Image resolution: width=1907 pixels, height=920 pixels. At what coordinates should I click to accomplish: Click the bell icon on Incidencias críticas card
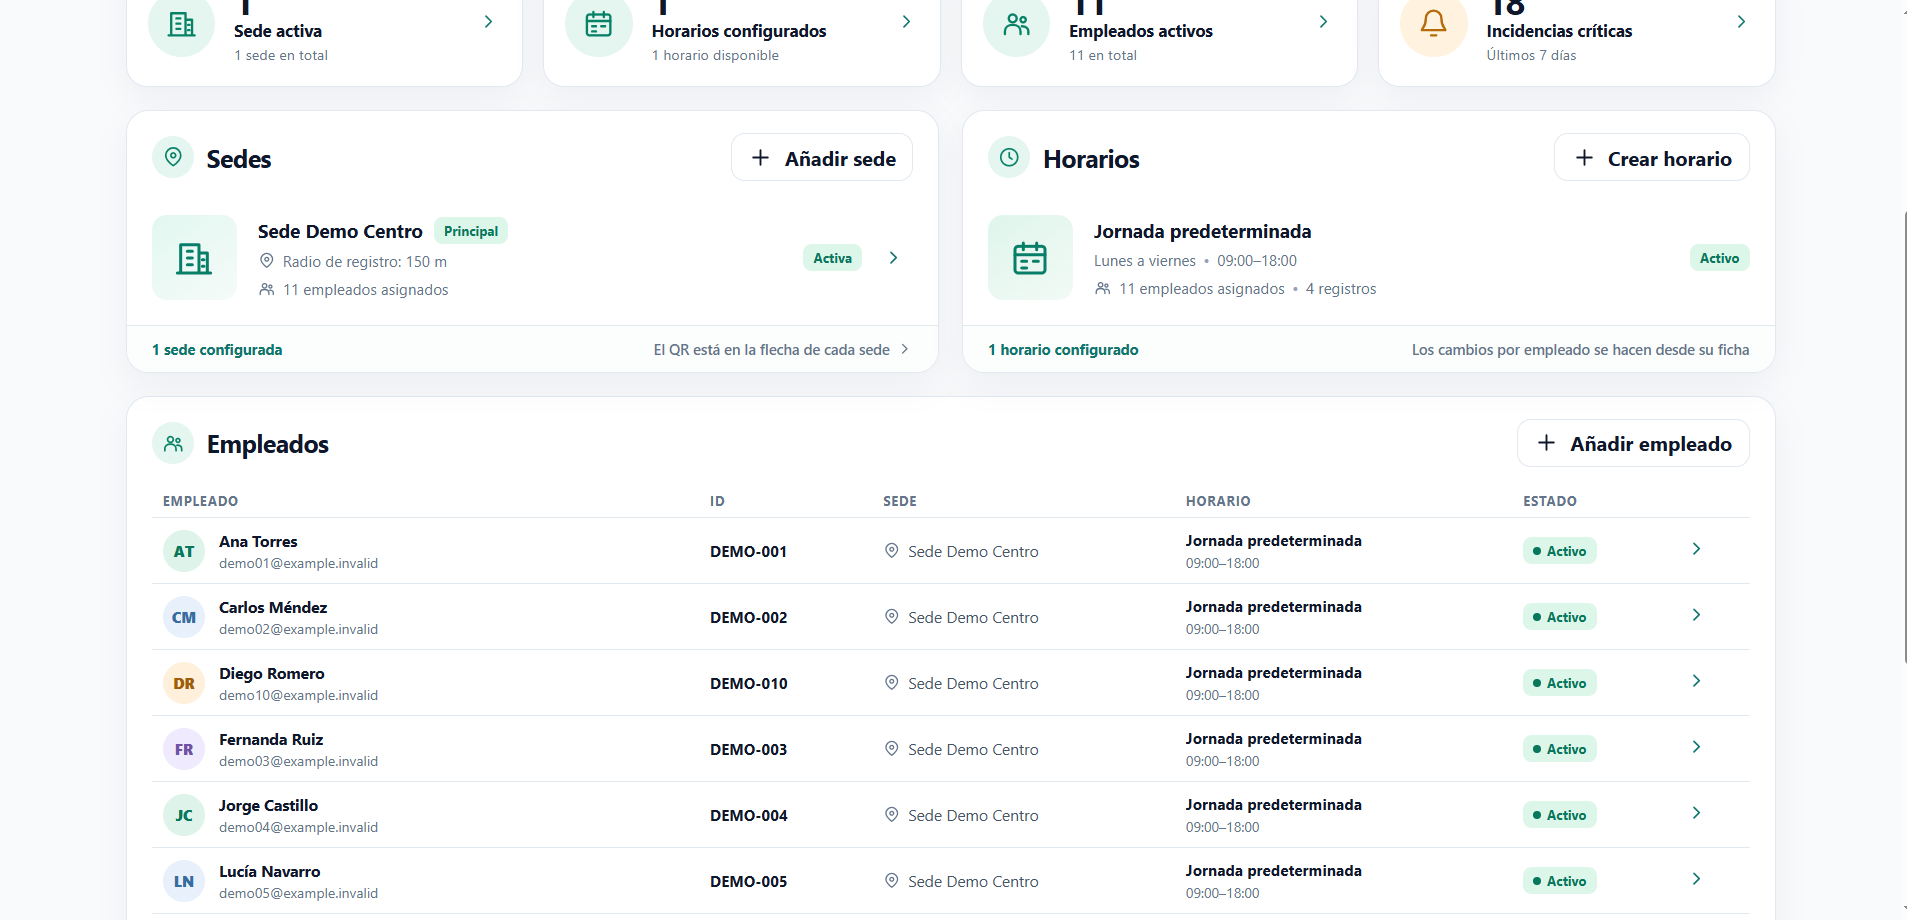coord(1433,23)
